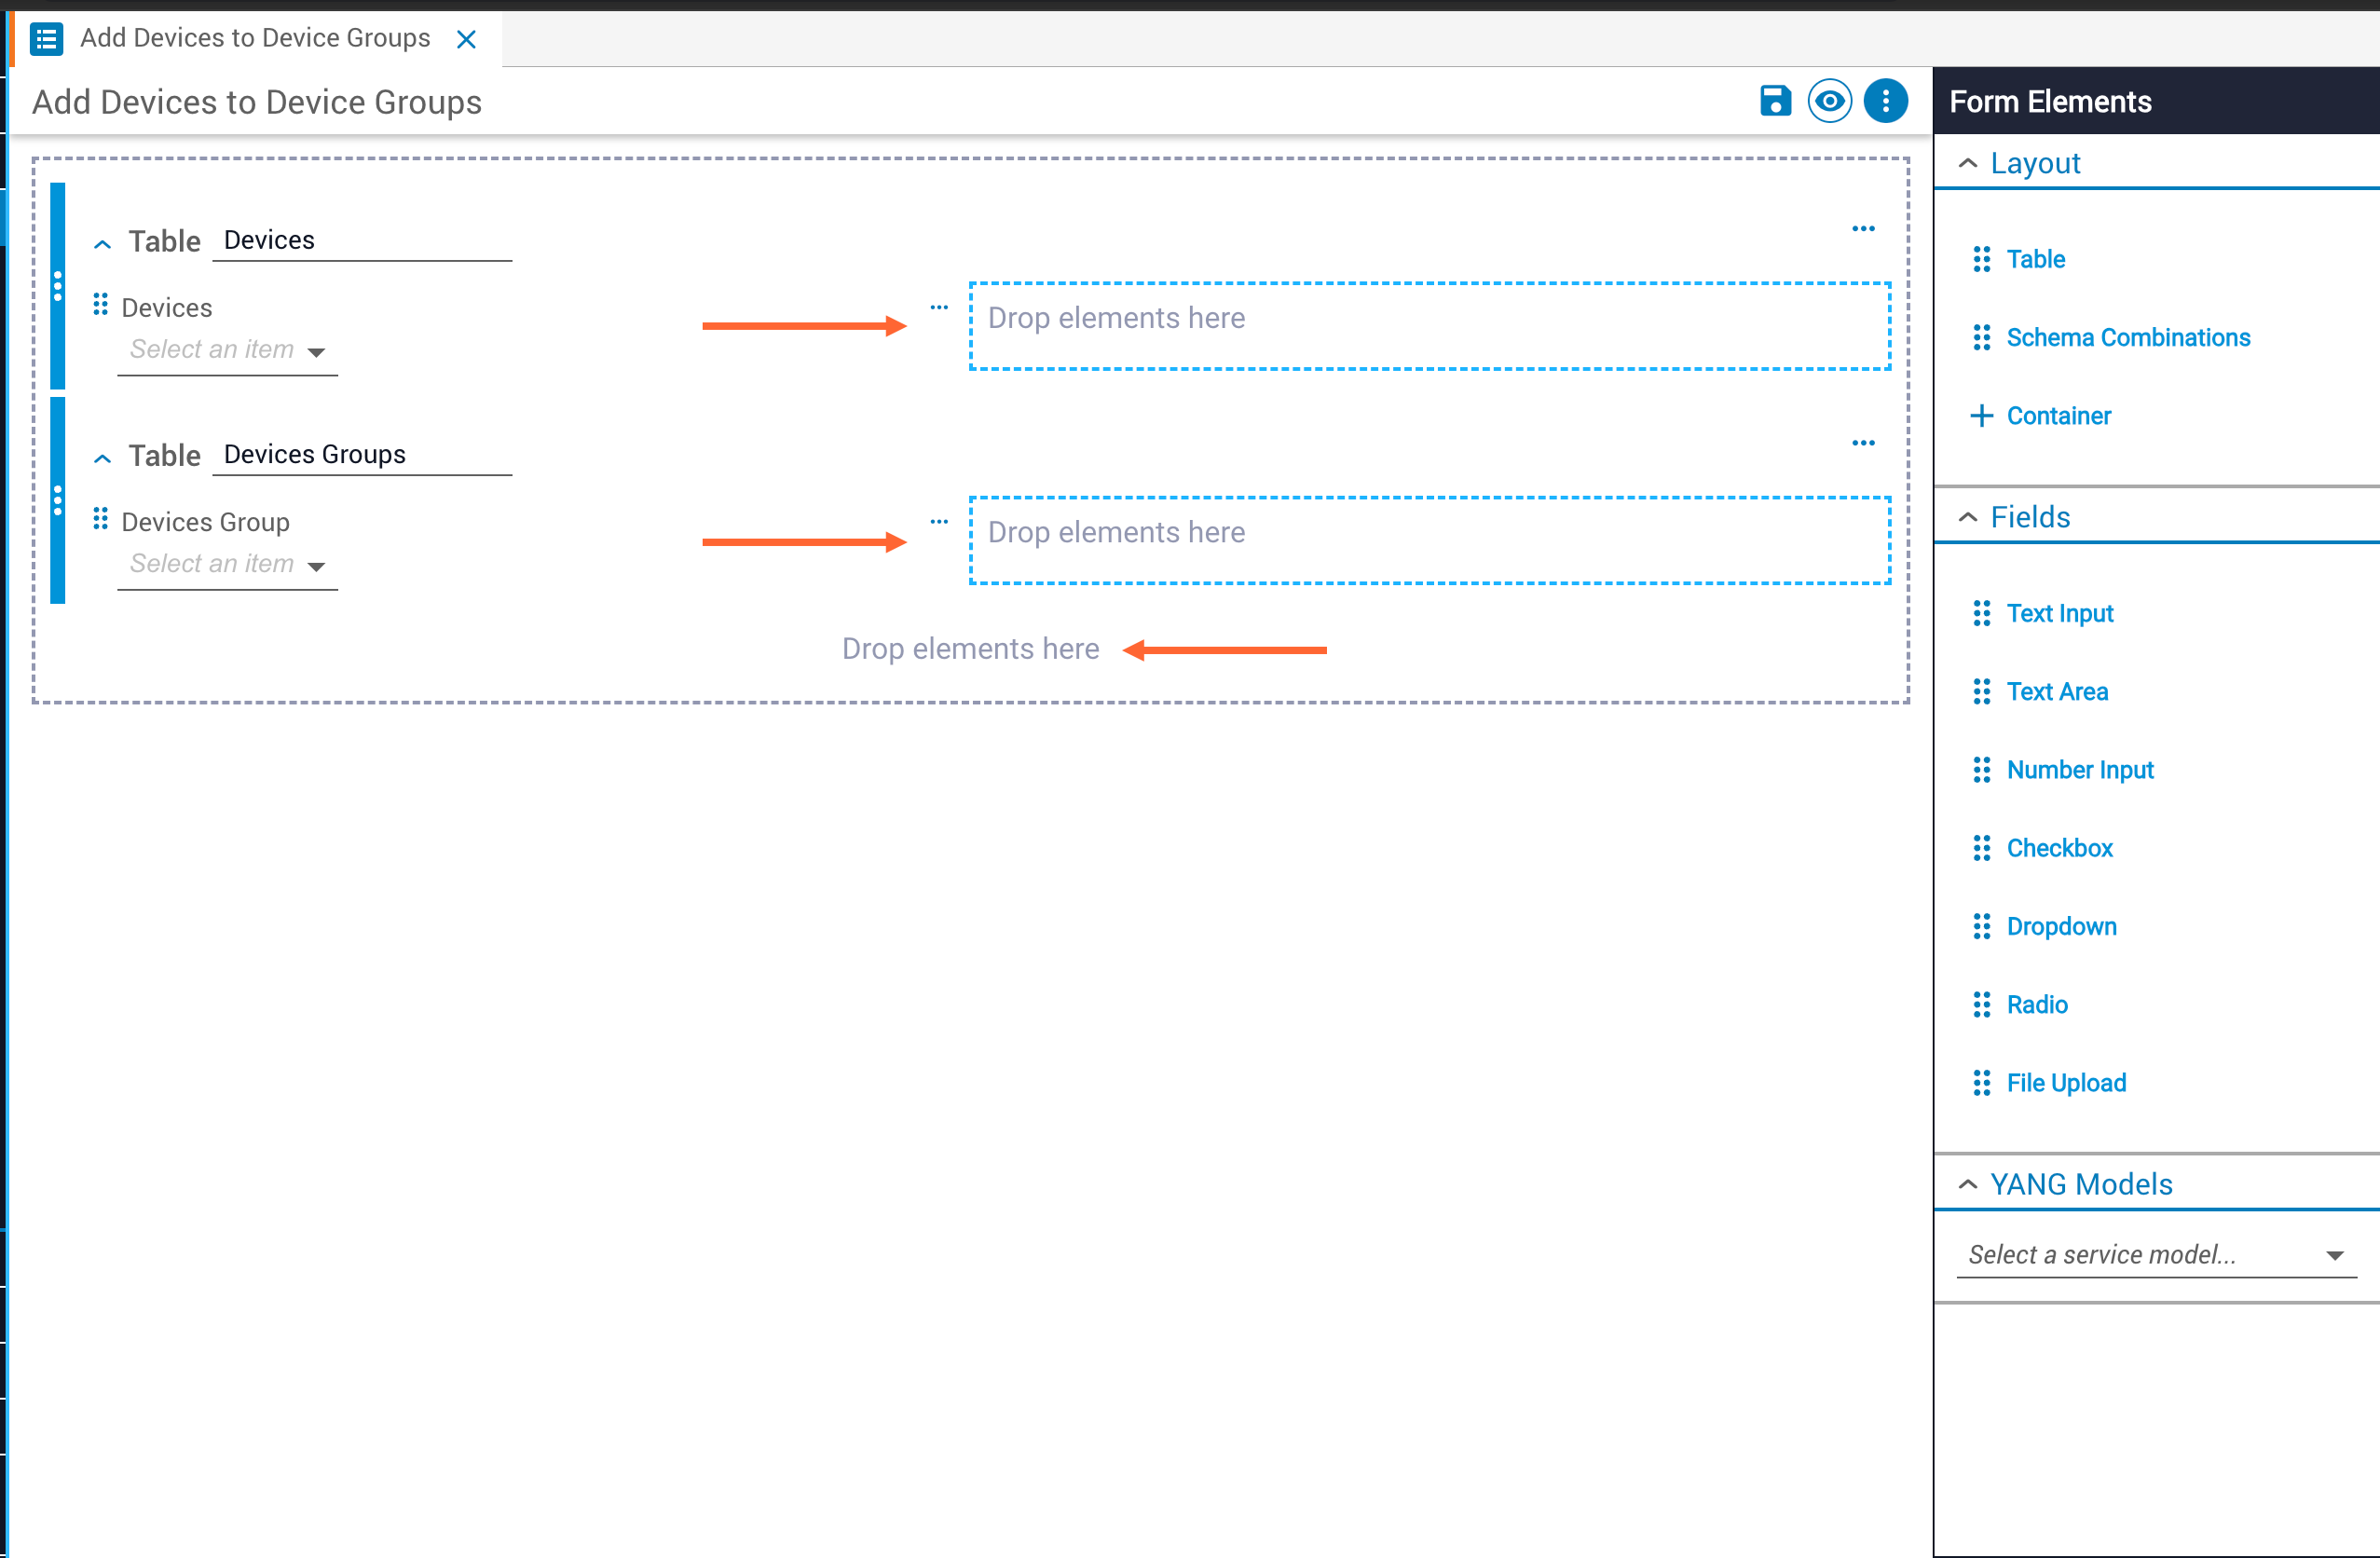Viewport: 2380px width, 1558px height.
Task: Click the Devices table ellipsis menu
Action: tap(1863, 229)
